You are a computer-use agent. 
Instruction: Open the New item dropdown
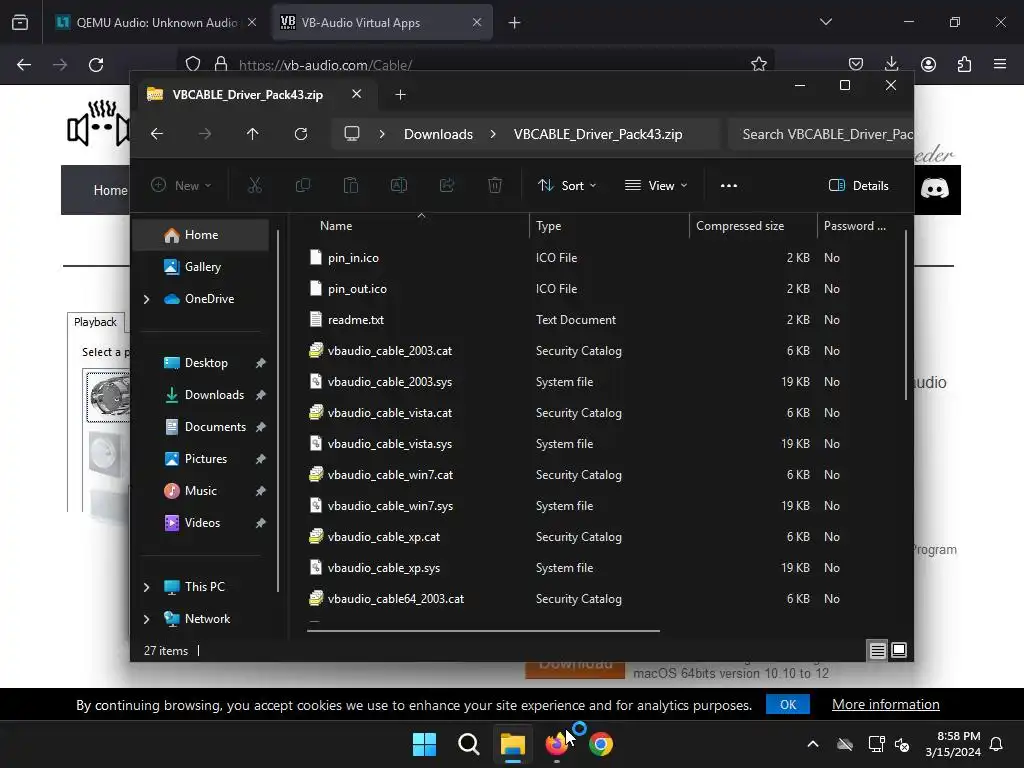[181, 185]
